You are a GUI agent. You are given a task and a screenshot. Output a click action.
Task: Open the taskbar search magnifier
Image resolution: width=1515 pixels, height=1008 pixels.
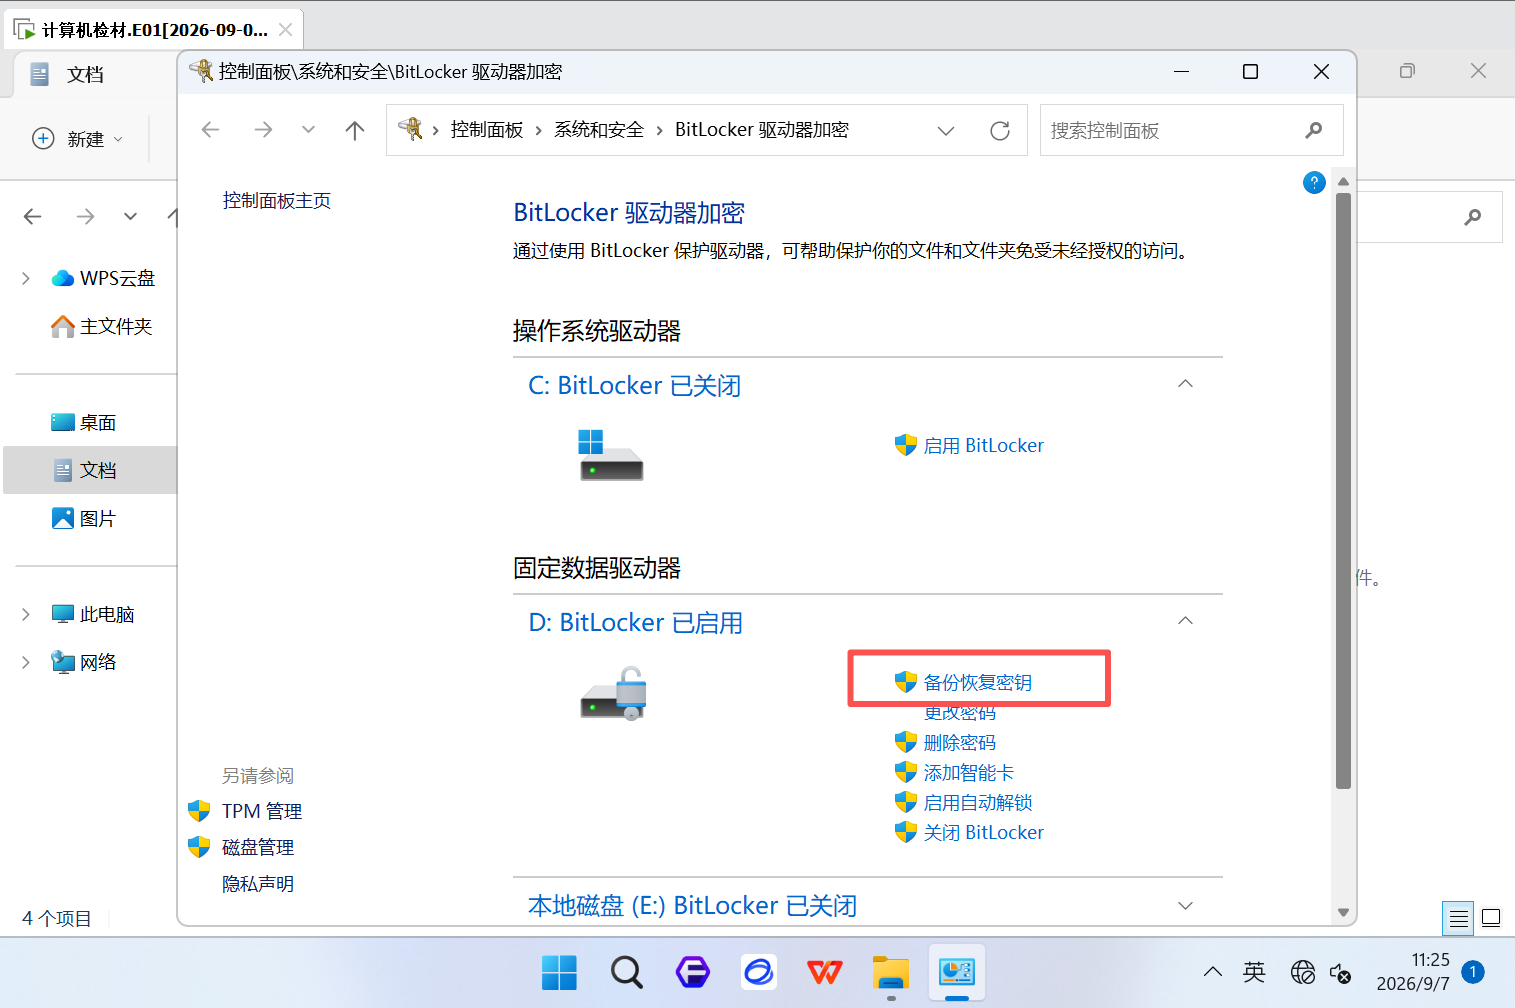click(626, 971)
